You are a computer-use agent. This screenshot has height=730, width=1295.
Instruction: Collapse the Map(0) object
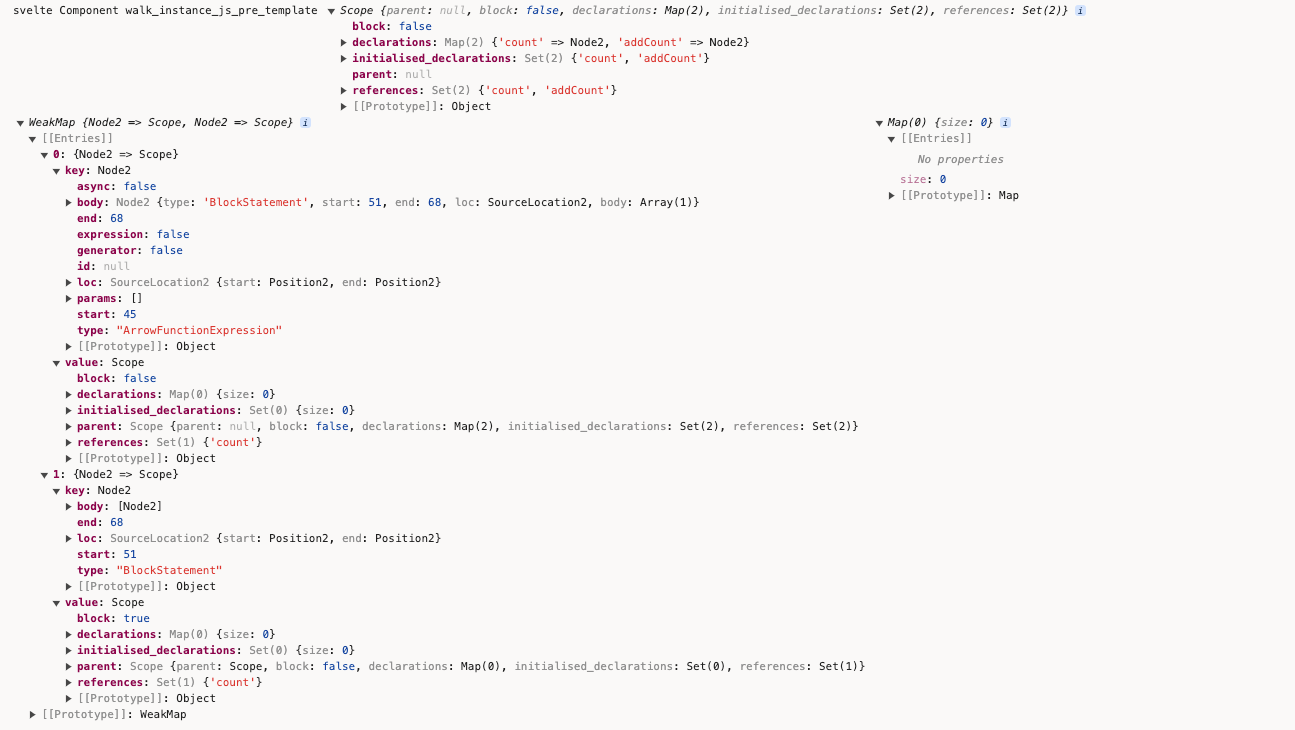coord(879,122)
